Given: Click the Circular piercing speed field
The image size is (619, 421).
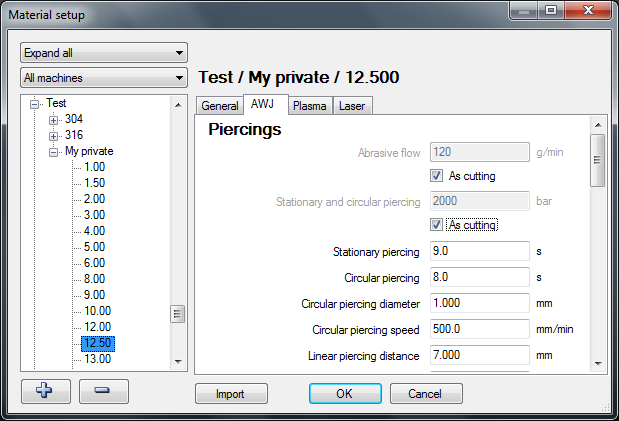Looking at the screenshot, I should click(478, 329).
